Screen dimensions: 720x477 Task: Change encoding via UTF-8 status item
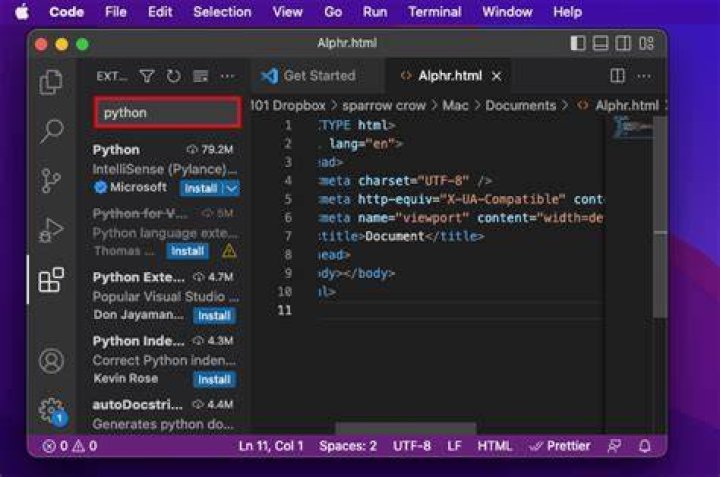tap(412, 446)
